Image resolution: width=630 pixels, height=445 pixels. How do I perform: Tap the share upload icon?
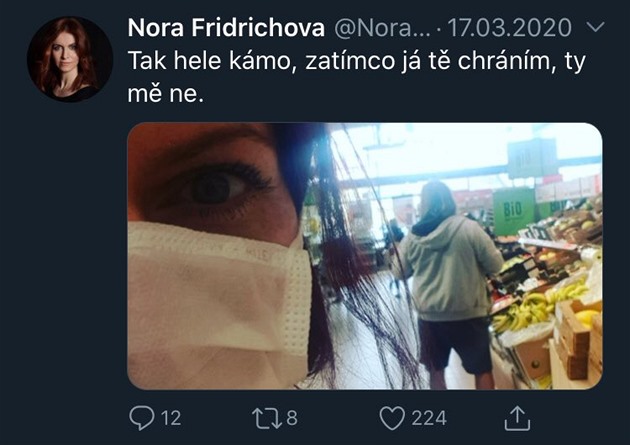tap(517, 418)
